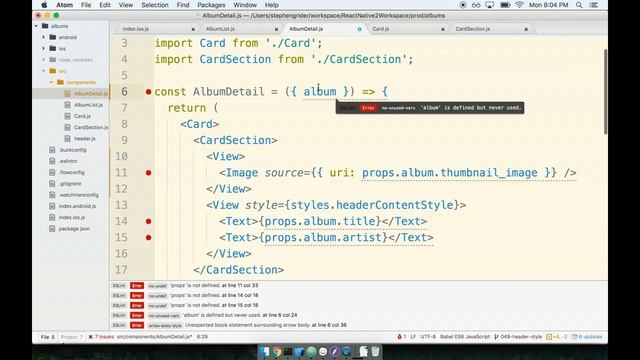Click the 7 Issues status bar button
Viewport: 640px width, 360px height.
tap(101, 337)
